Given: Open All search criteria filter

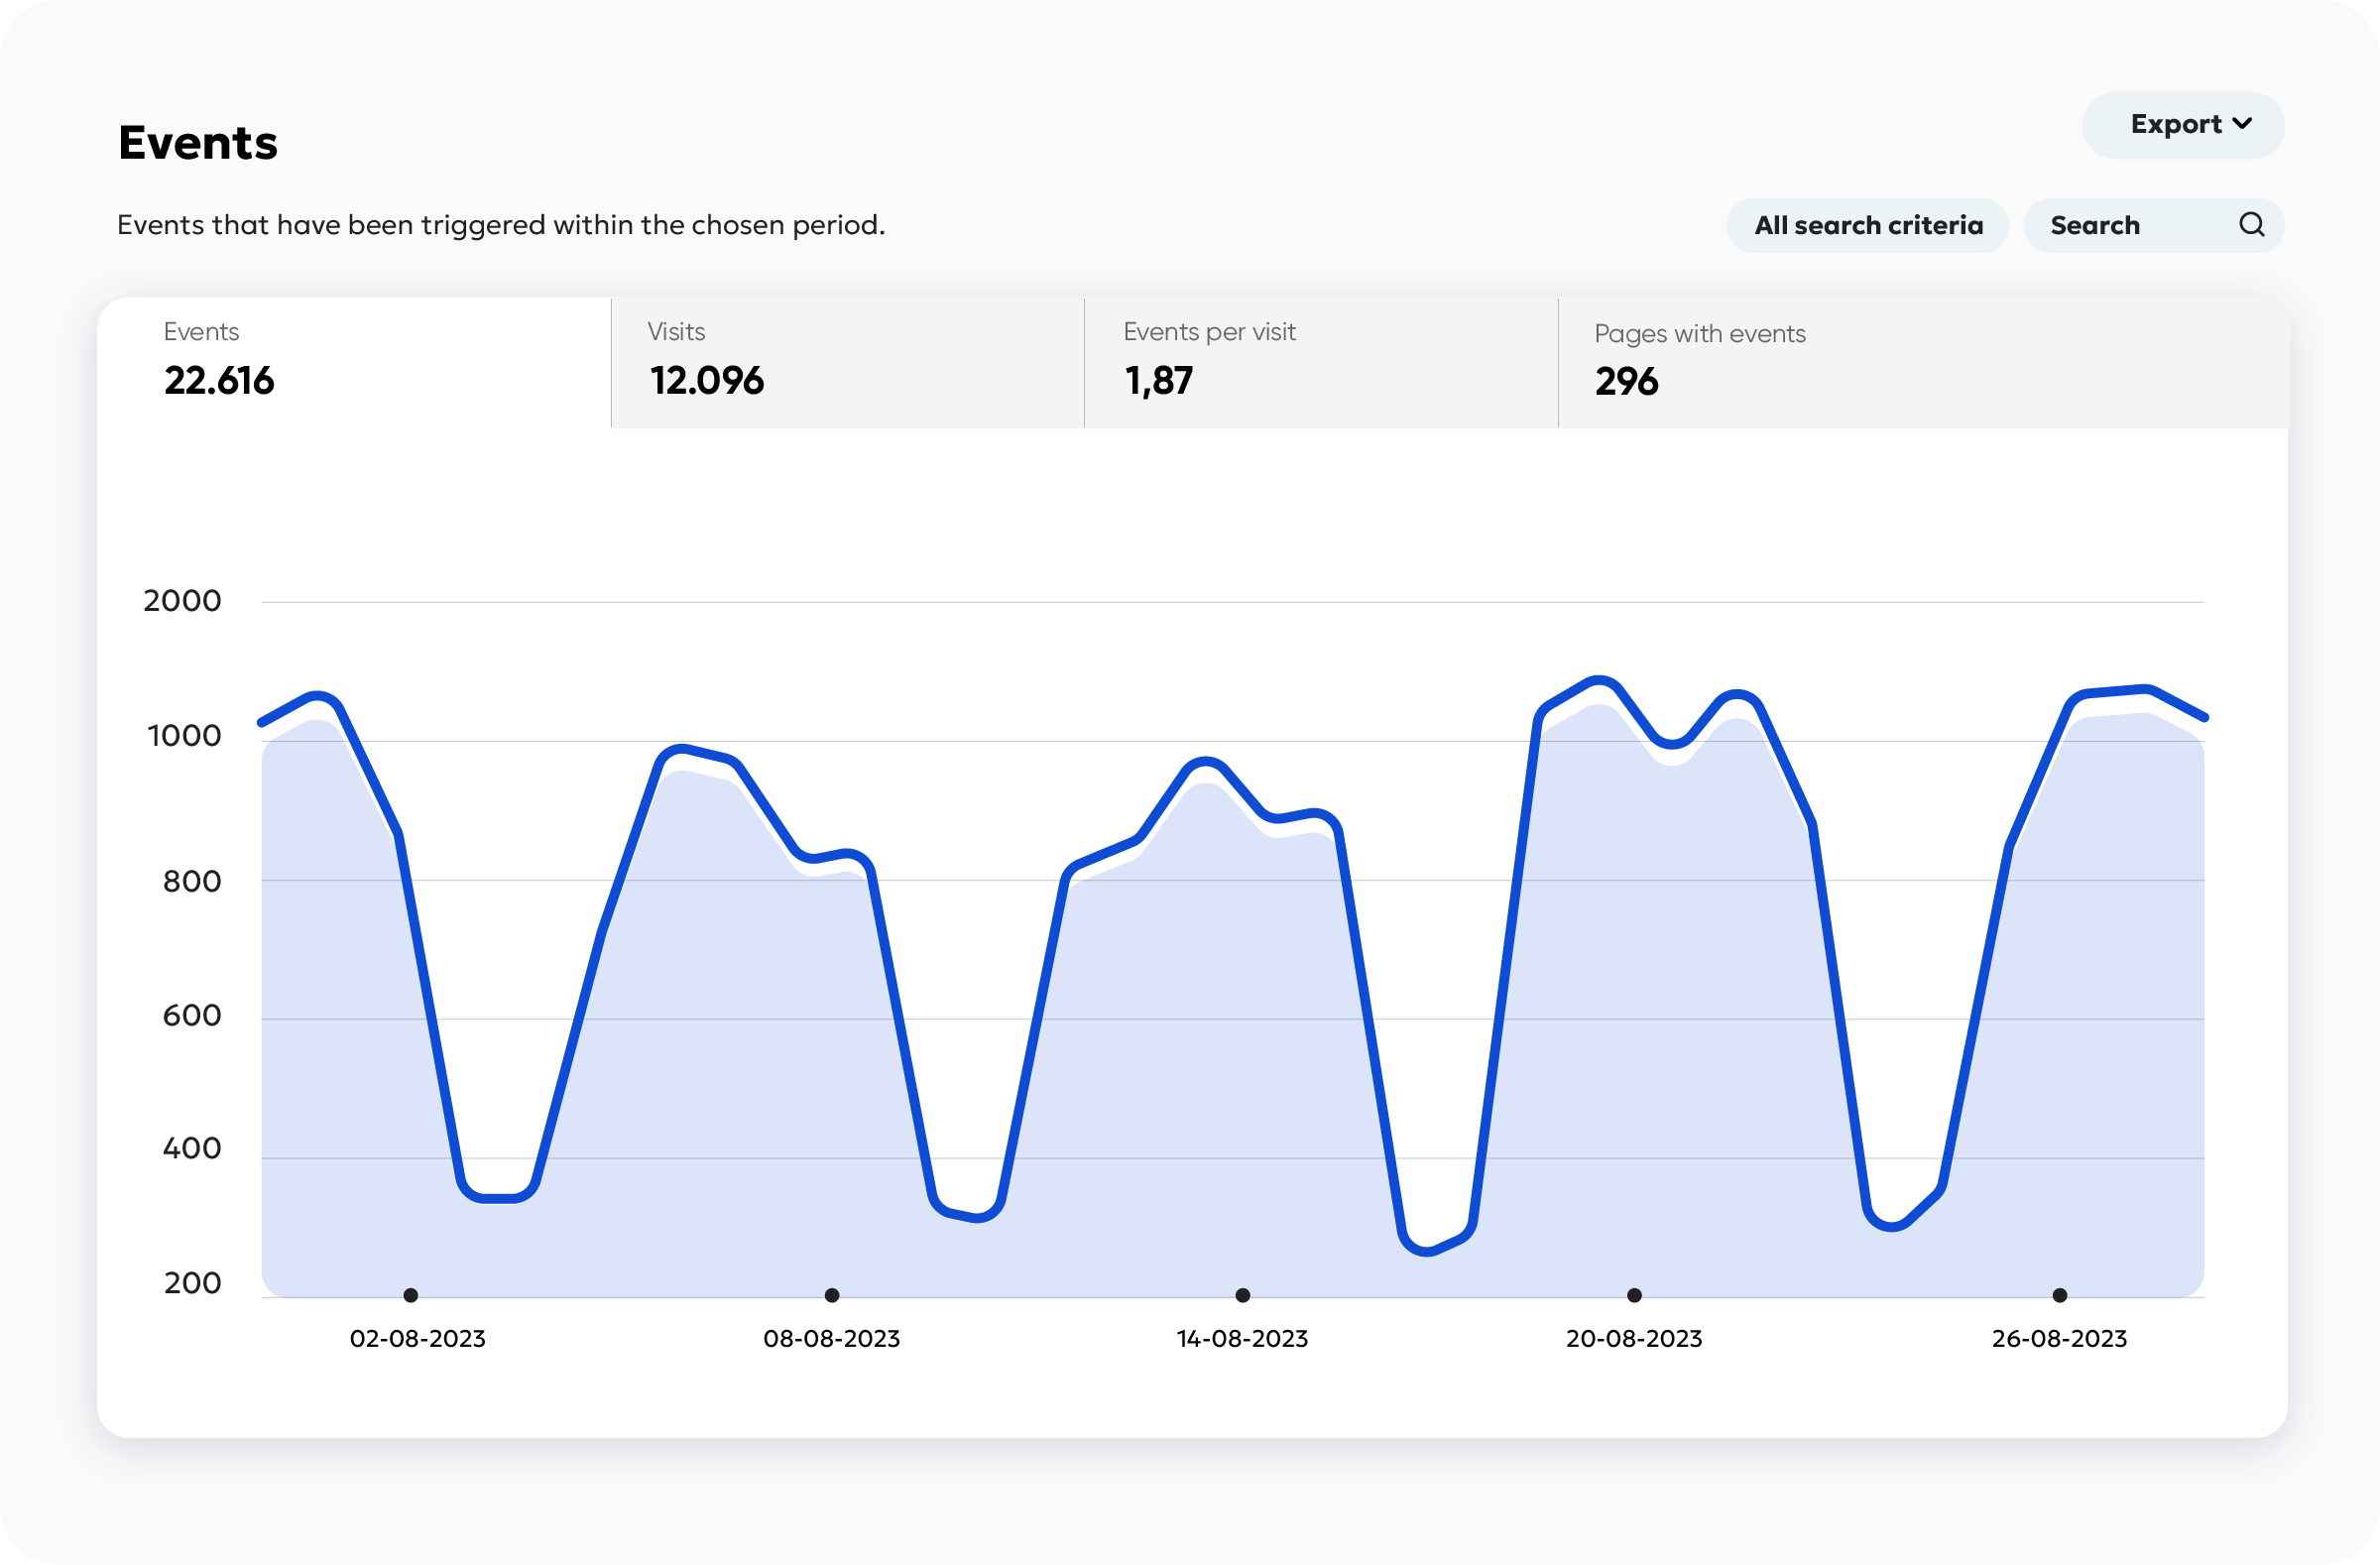Looking at the screenshot, I should (1867, 225).
